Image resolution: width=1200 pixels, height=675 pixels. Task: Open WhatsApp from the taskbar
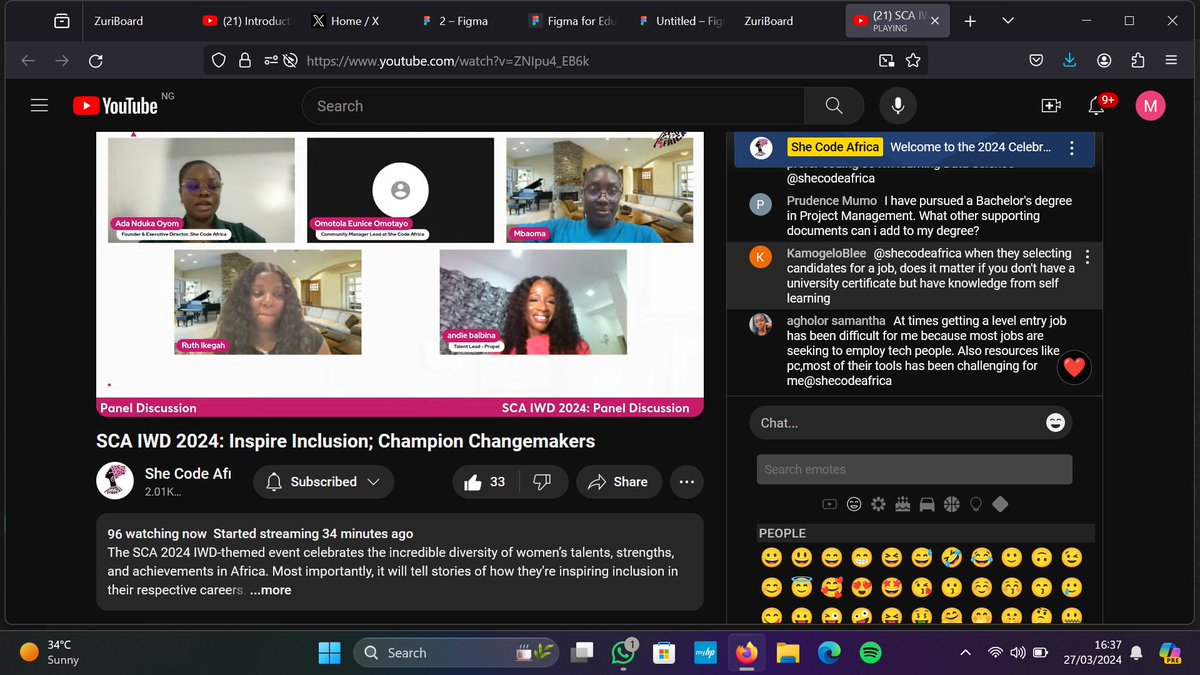624,653
